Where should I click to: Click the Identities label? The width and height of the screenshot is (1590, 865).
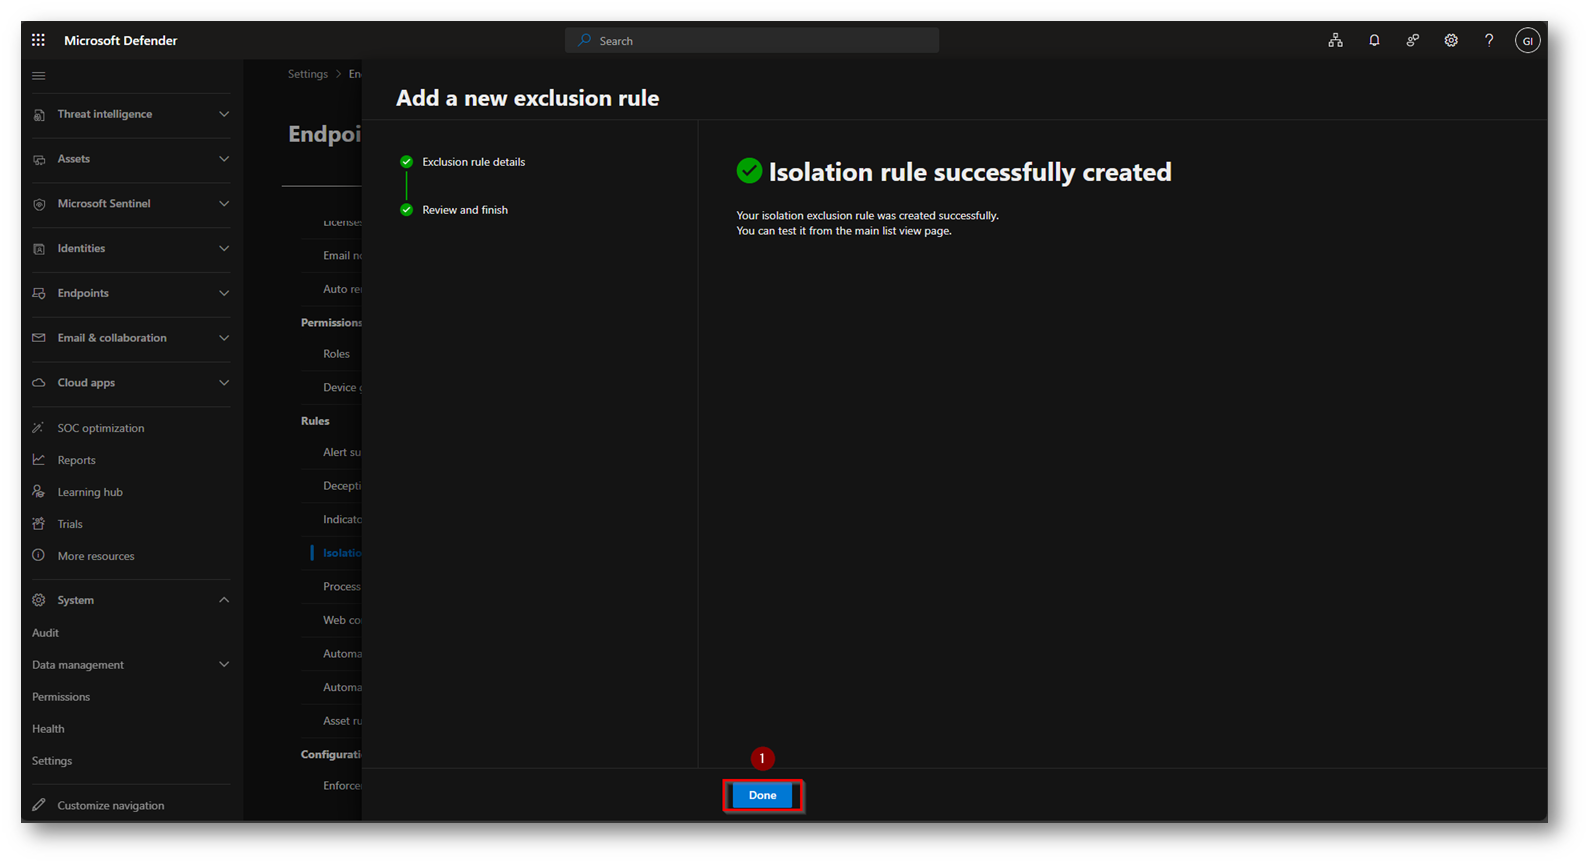coord(81,249)
